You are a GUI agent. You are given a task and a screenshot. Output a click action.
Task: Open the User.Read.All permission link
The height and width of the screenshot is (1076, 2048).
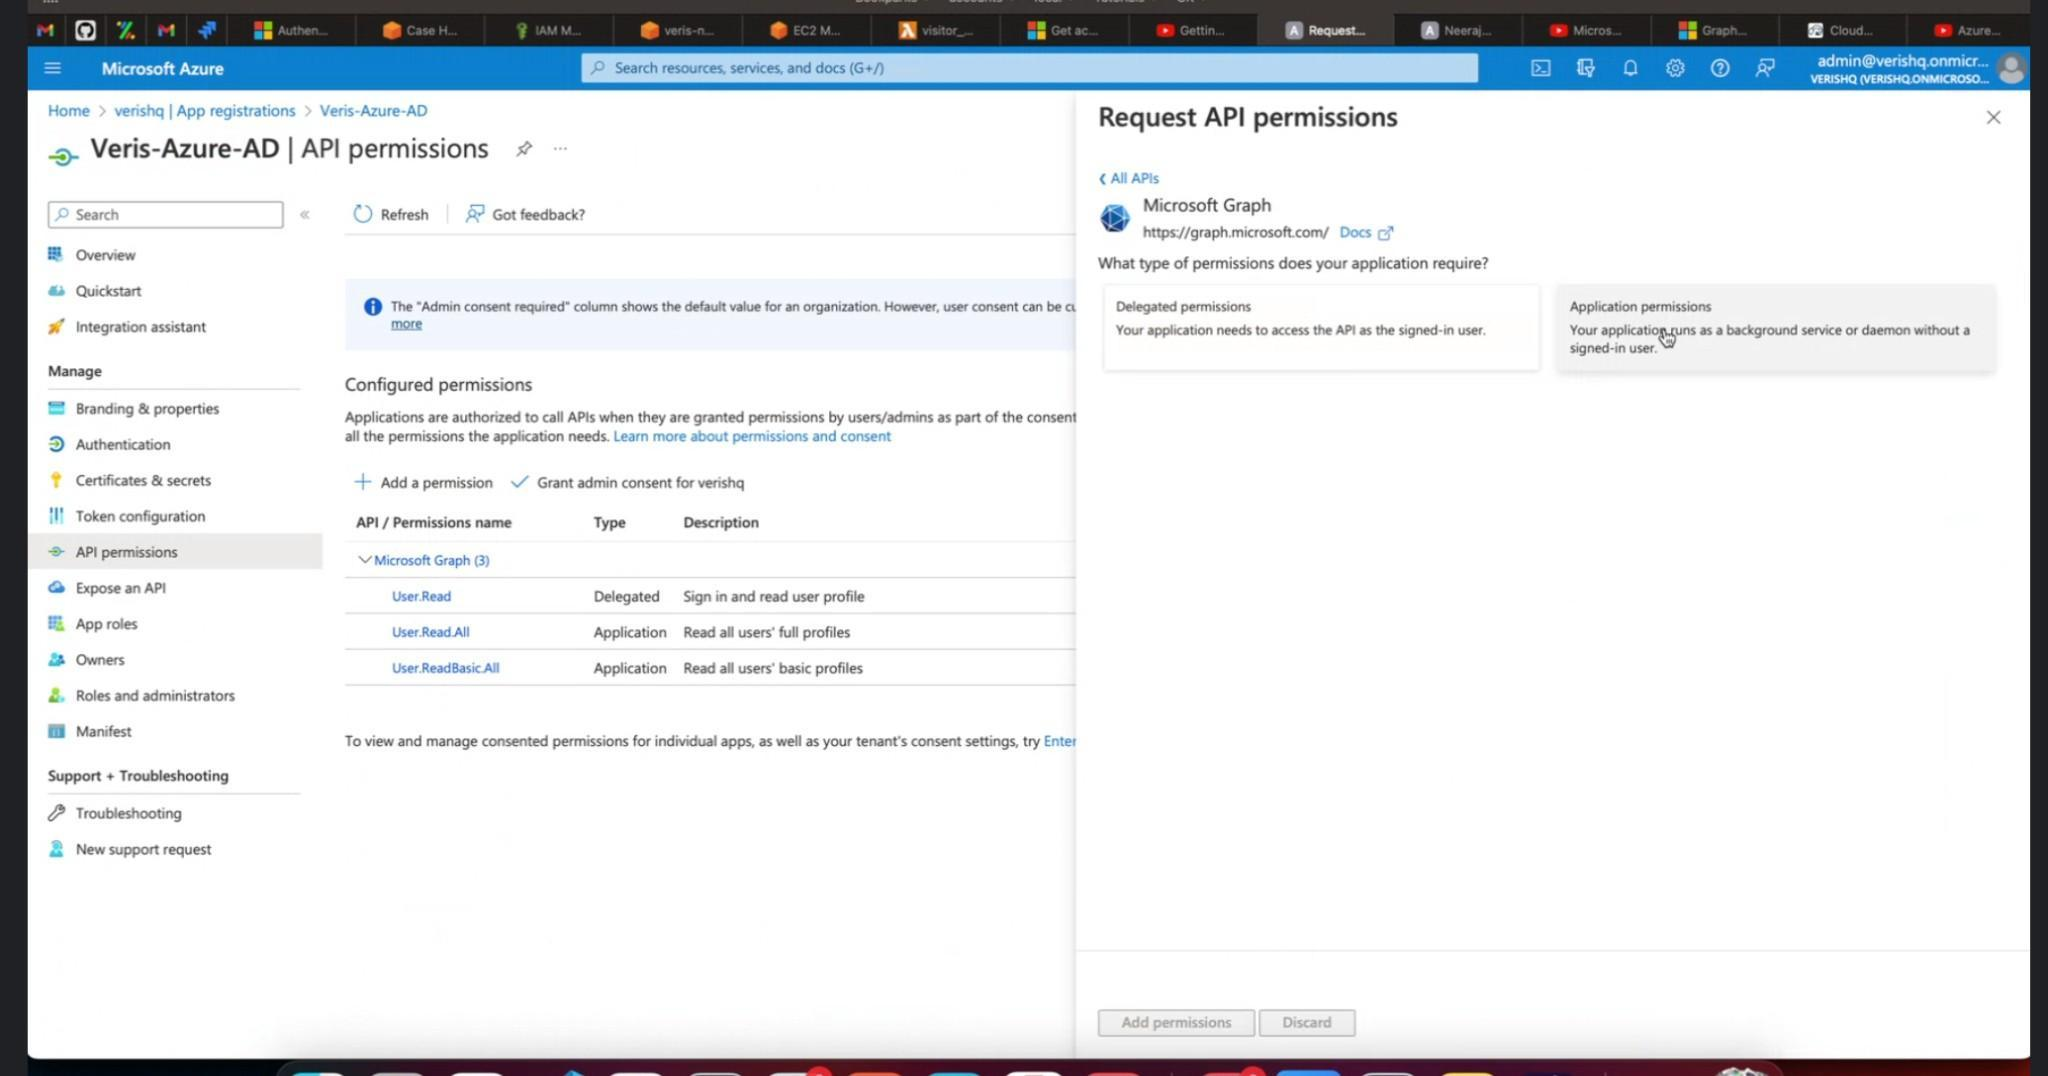click(x=430, y=632)
